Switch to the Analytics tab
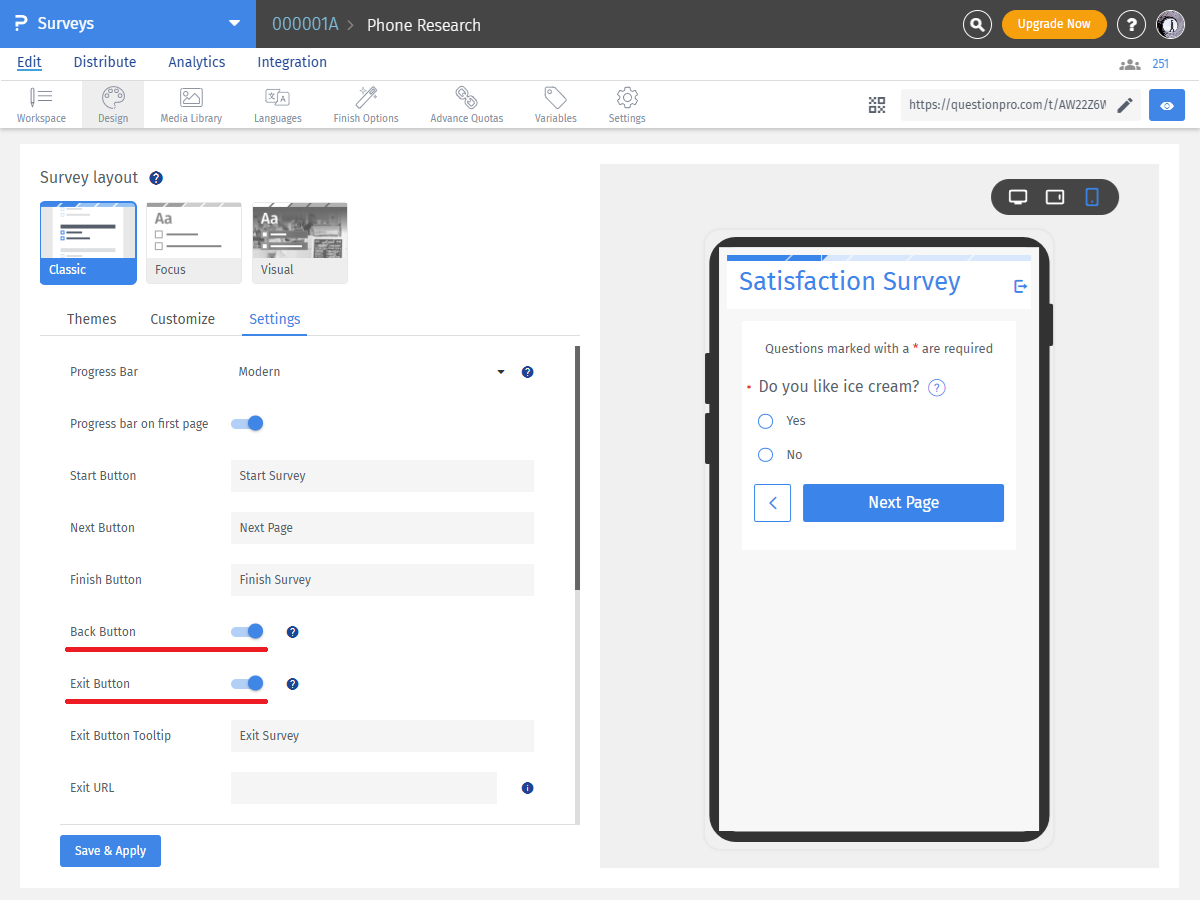 196,62
